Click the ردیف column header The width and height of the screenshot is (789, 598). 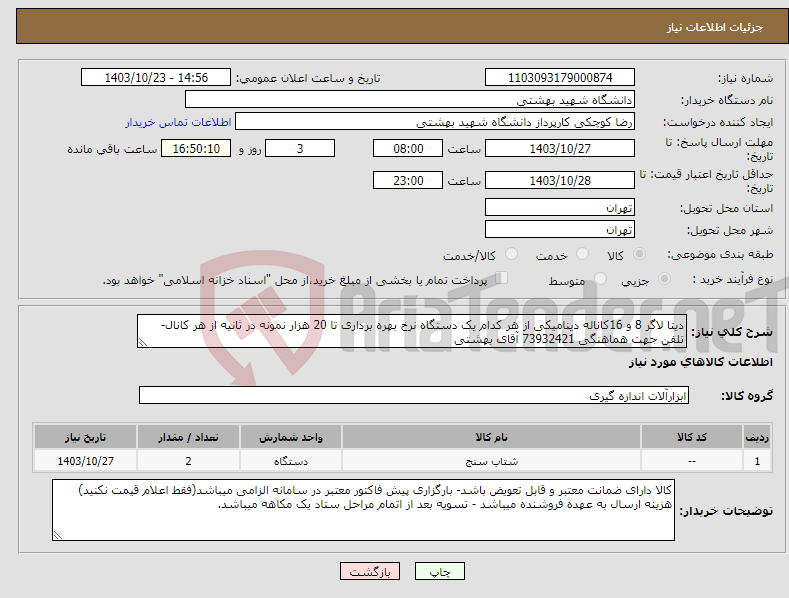757,437
